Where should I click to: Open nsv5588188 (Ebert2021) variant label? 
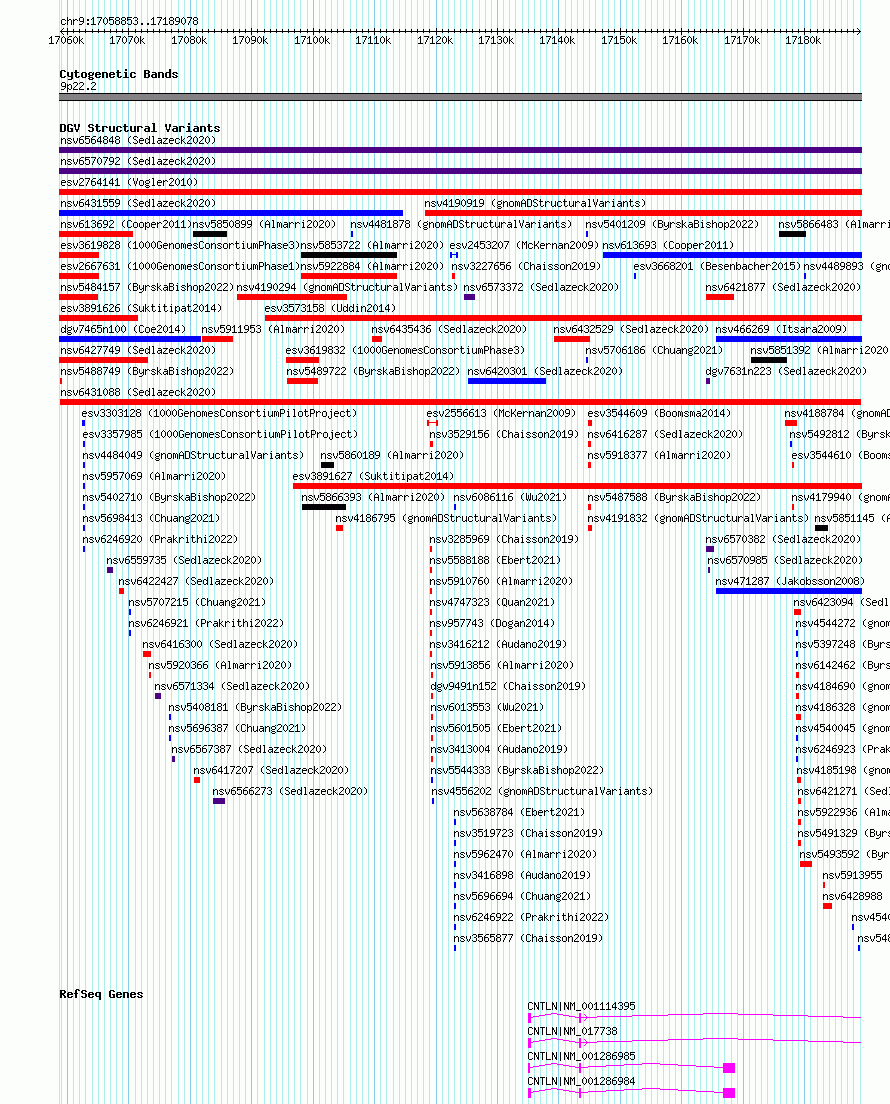(x=495, y=561)
